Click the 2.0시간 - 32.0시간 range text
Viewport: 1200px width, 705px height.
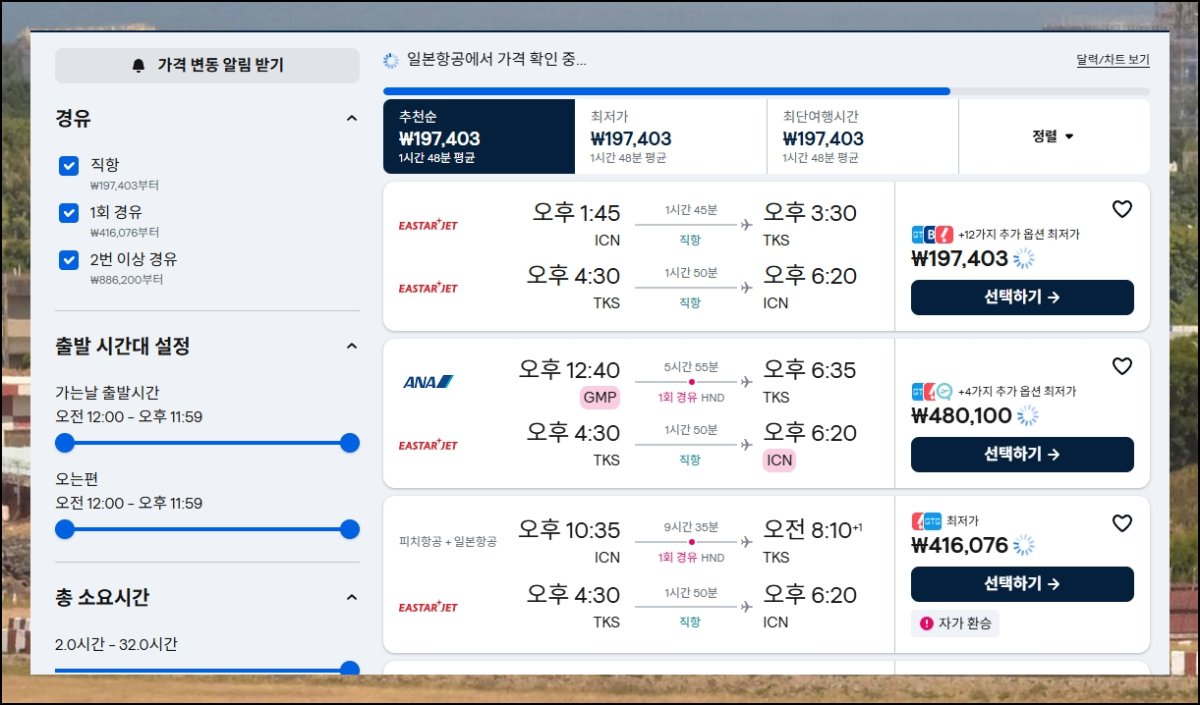pos(116,645)
